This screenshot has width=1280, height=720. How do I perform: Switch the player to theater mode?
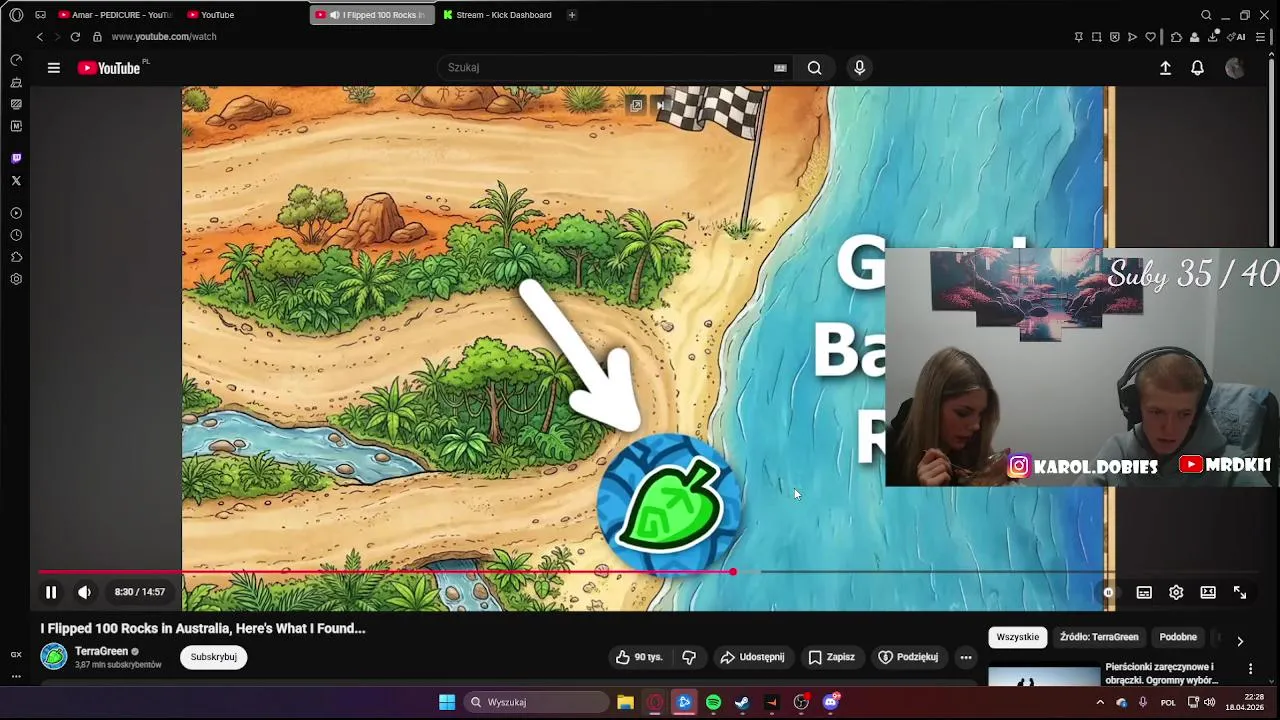tap(1208, 592)
